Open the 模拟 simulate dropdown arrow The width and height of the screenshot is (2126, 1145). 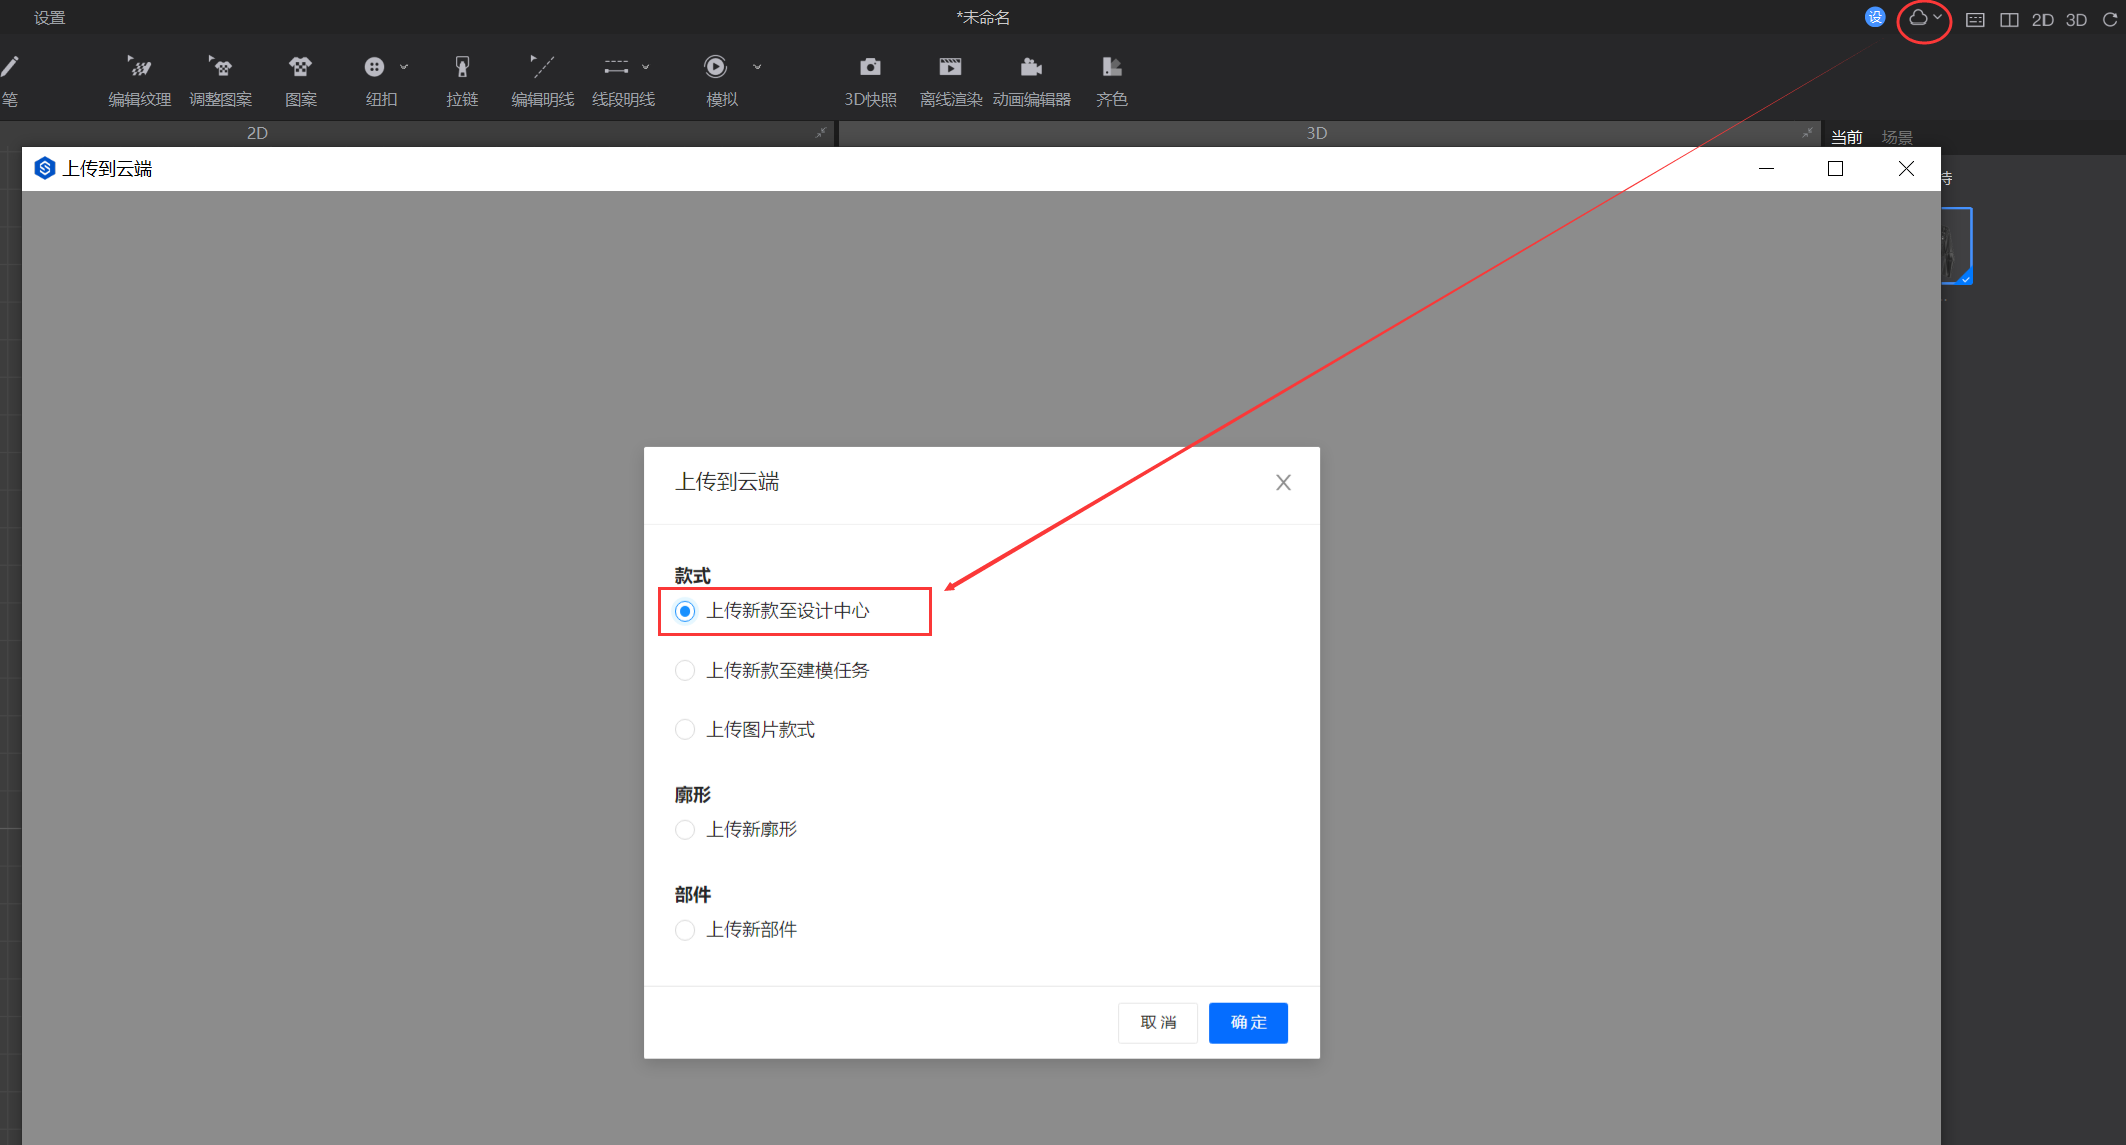[757, 67]
